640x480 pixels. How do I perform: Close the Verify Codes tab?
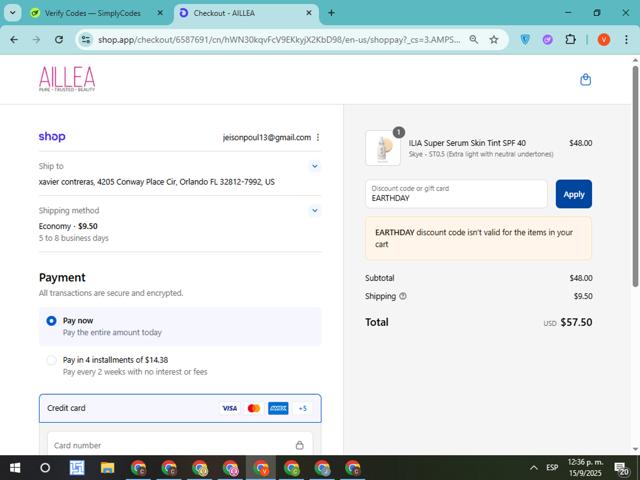pyautogui.click(x=160, y=13)
